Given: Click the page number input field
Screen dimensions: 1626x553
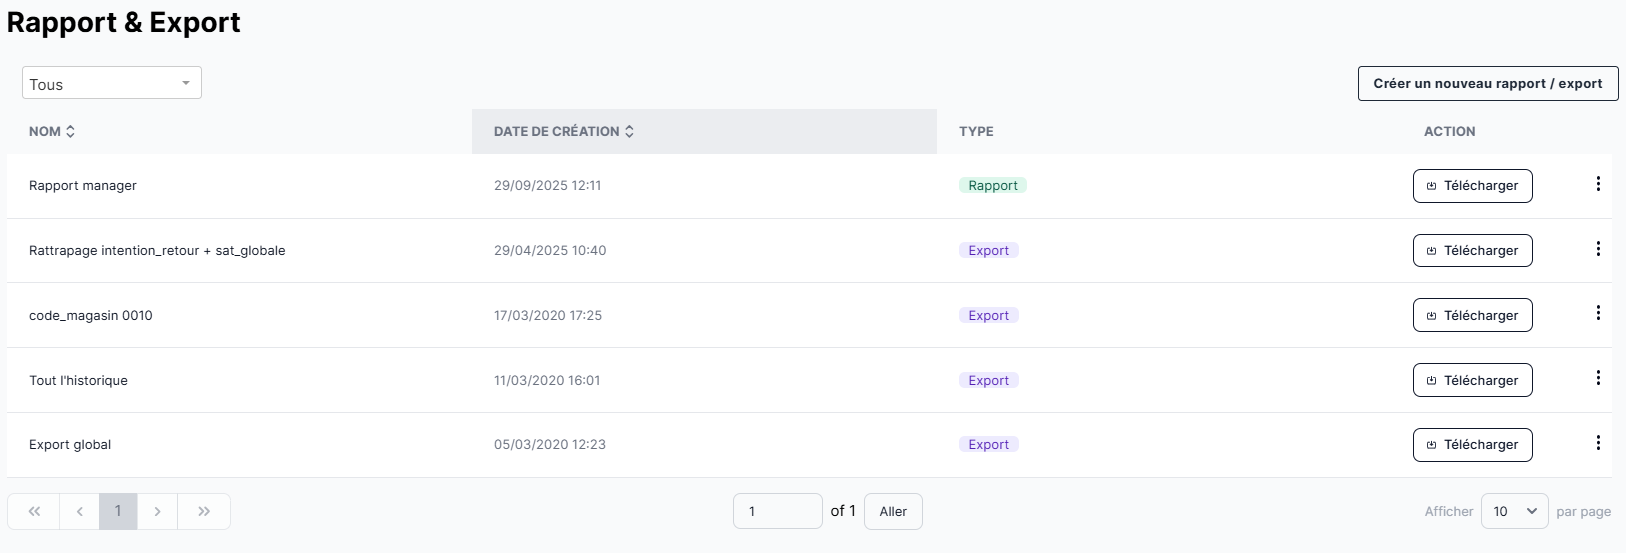Looking at the screenshot, I should click(777, 511).
